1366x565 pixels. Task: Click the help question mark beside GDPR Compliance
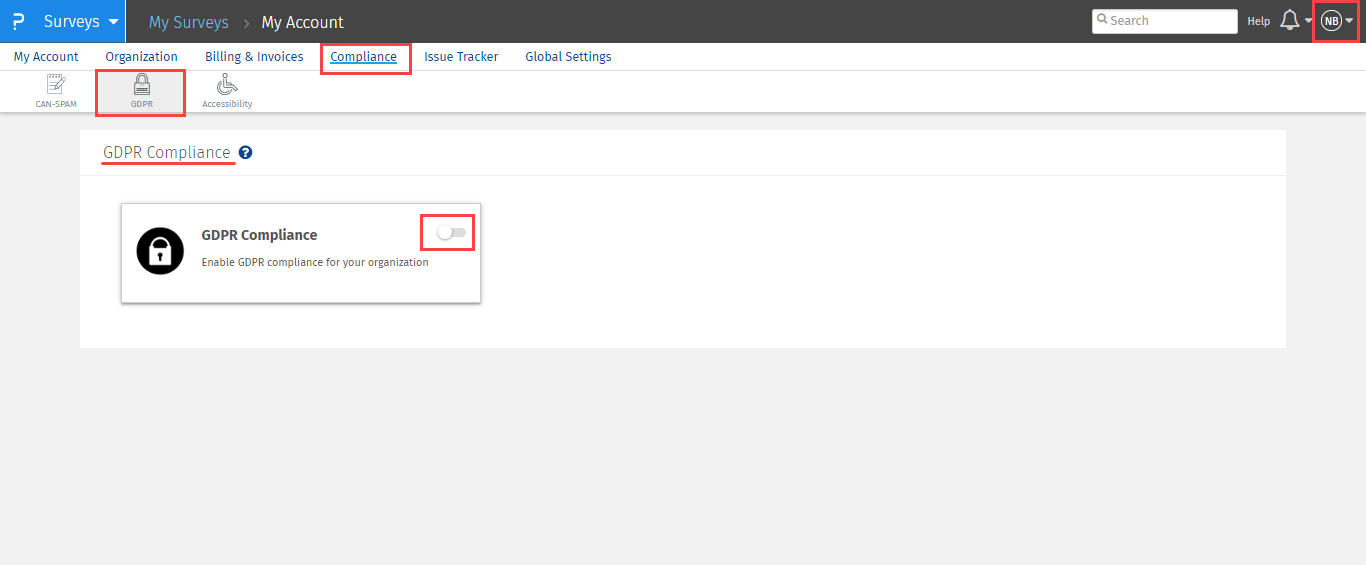245,153
